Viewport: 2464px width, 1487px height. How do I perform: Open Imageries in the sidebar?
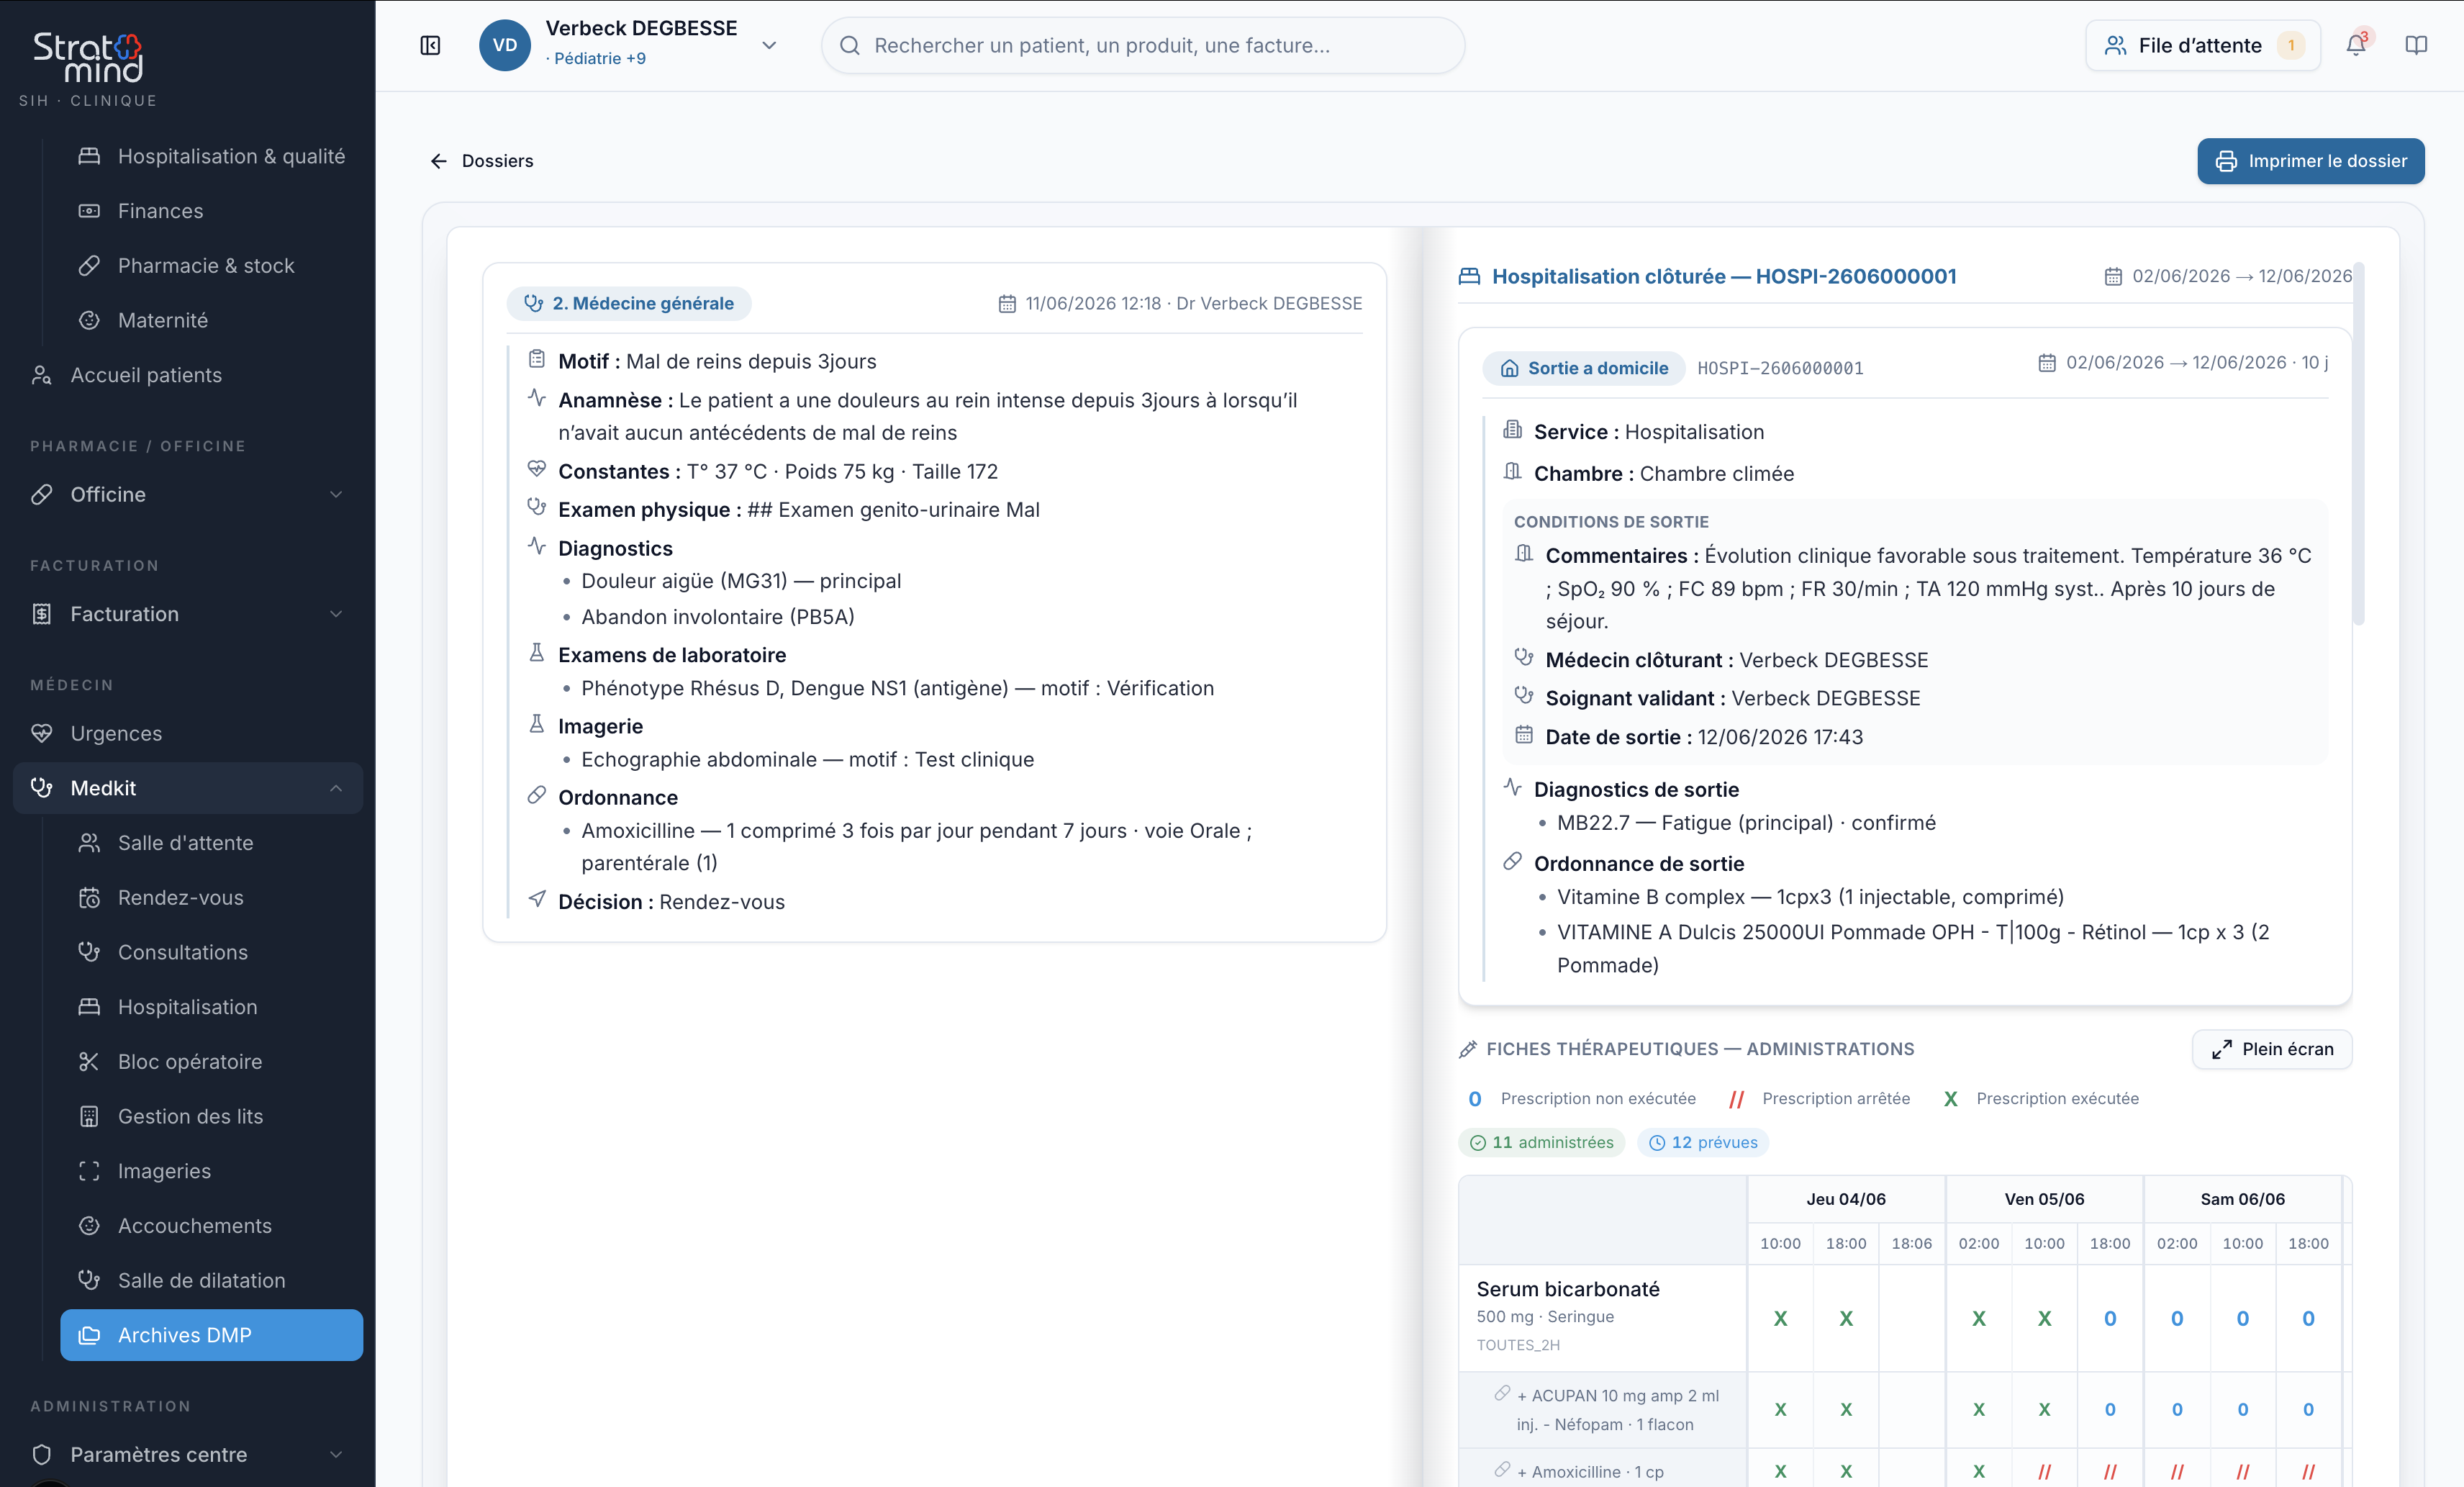(211, 1171)
